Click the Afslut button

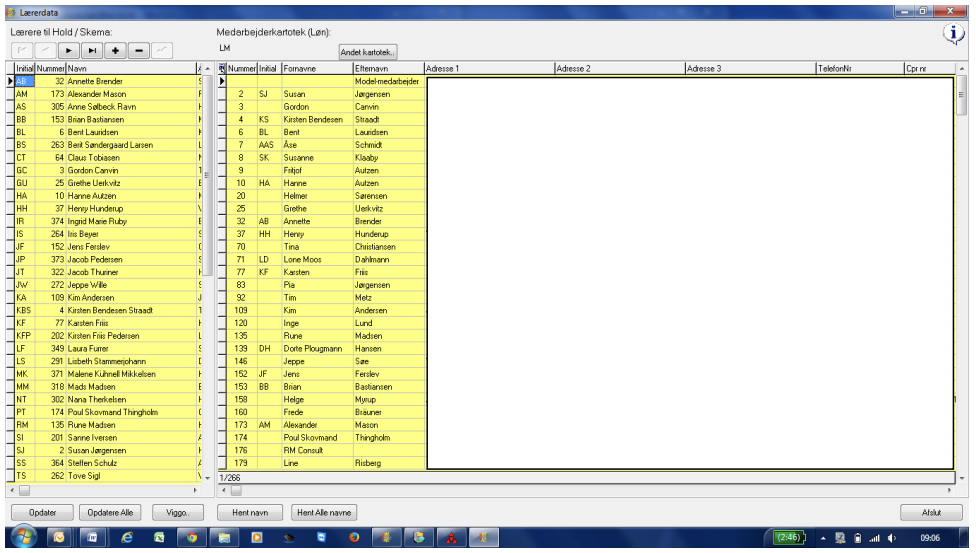tap(931, 513)
